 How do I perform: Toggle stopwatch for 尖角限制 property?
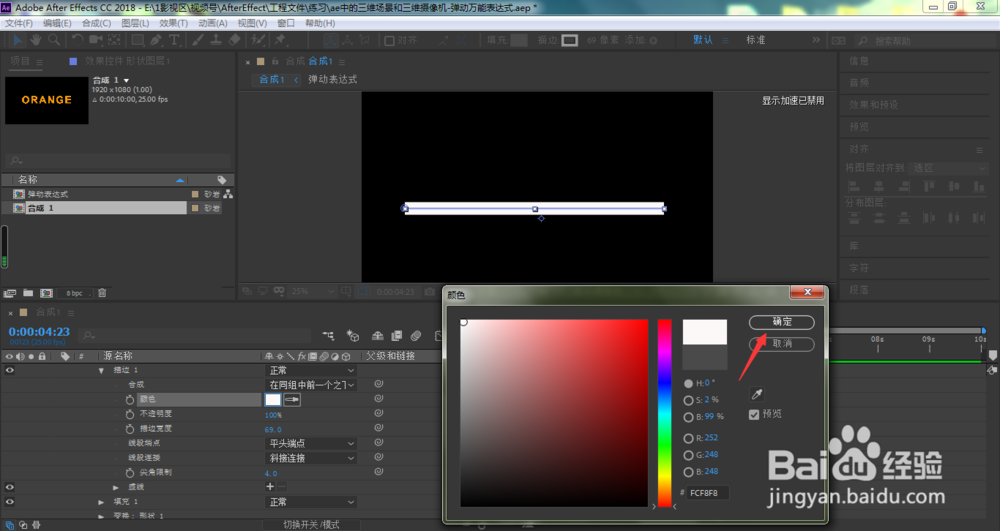(x=129, y=473)
